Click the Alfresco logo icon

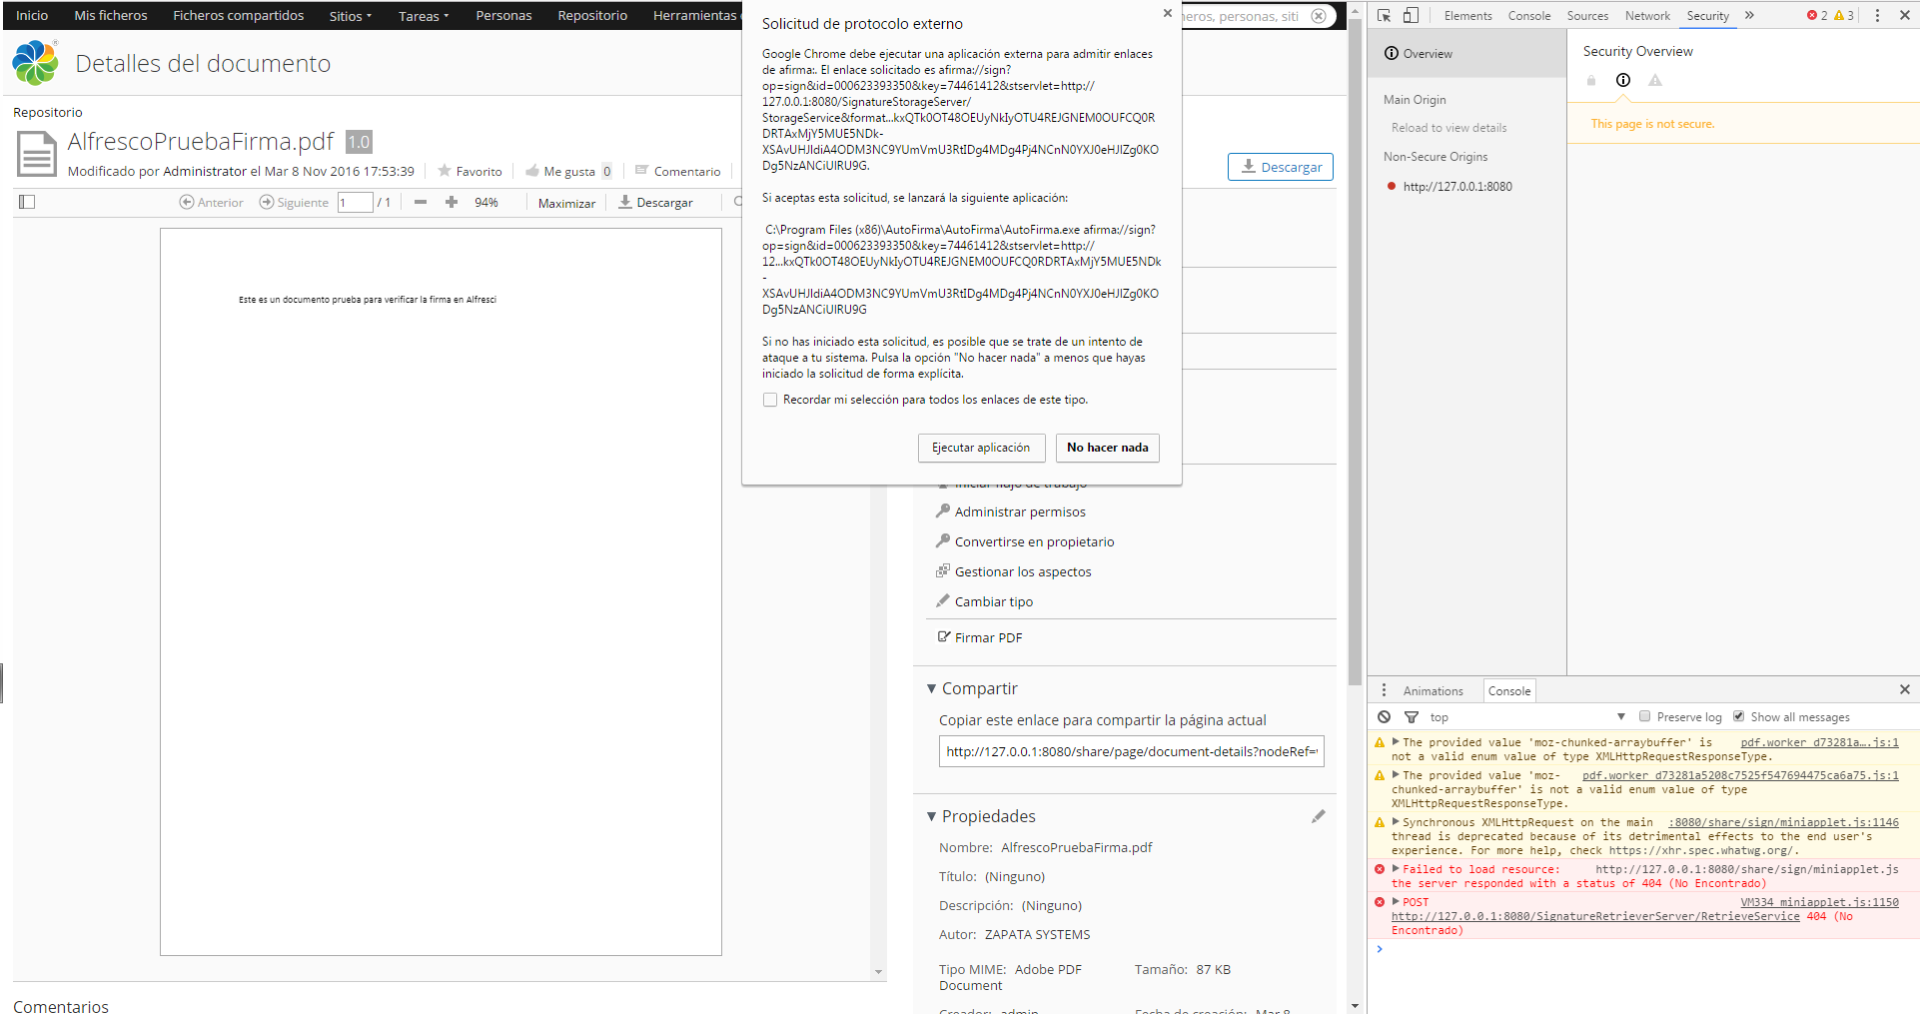pos(35,63)
